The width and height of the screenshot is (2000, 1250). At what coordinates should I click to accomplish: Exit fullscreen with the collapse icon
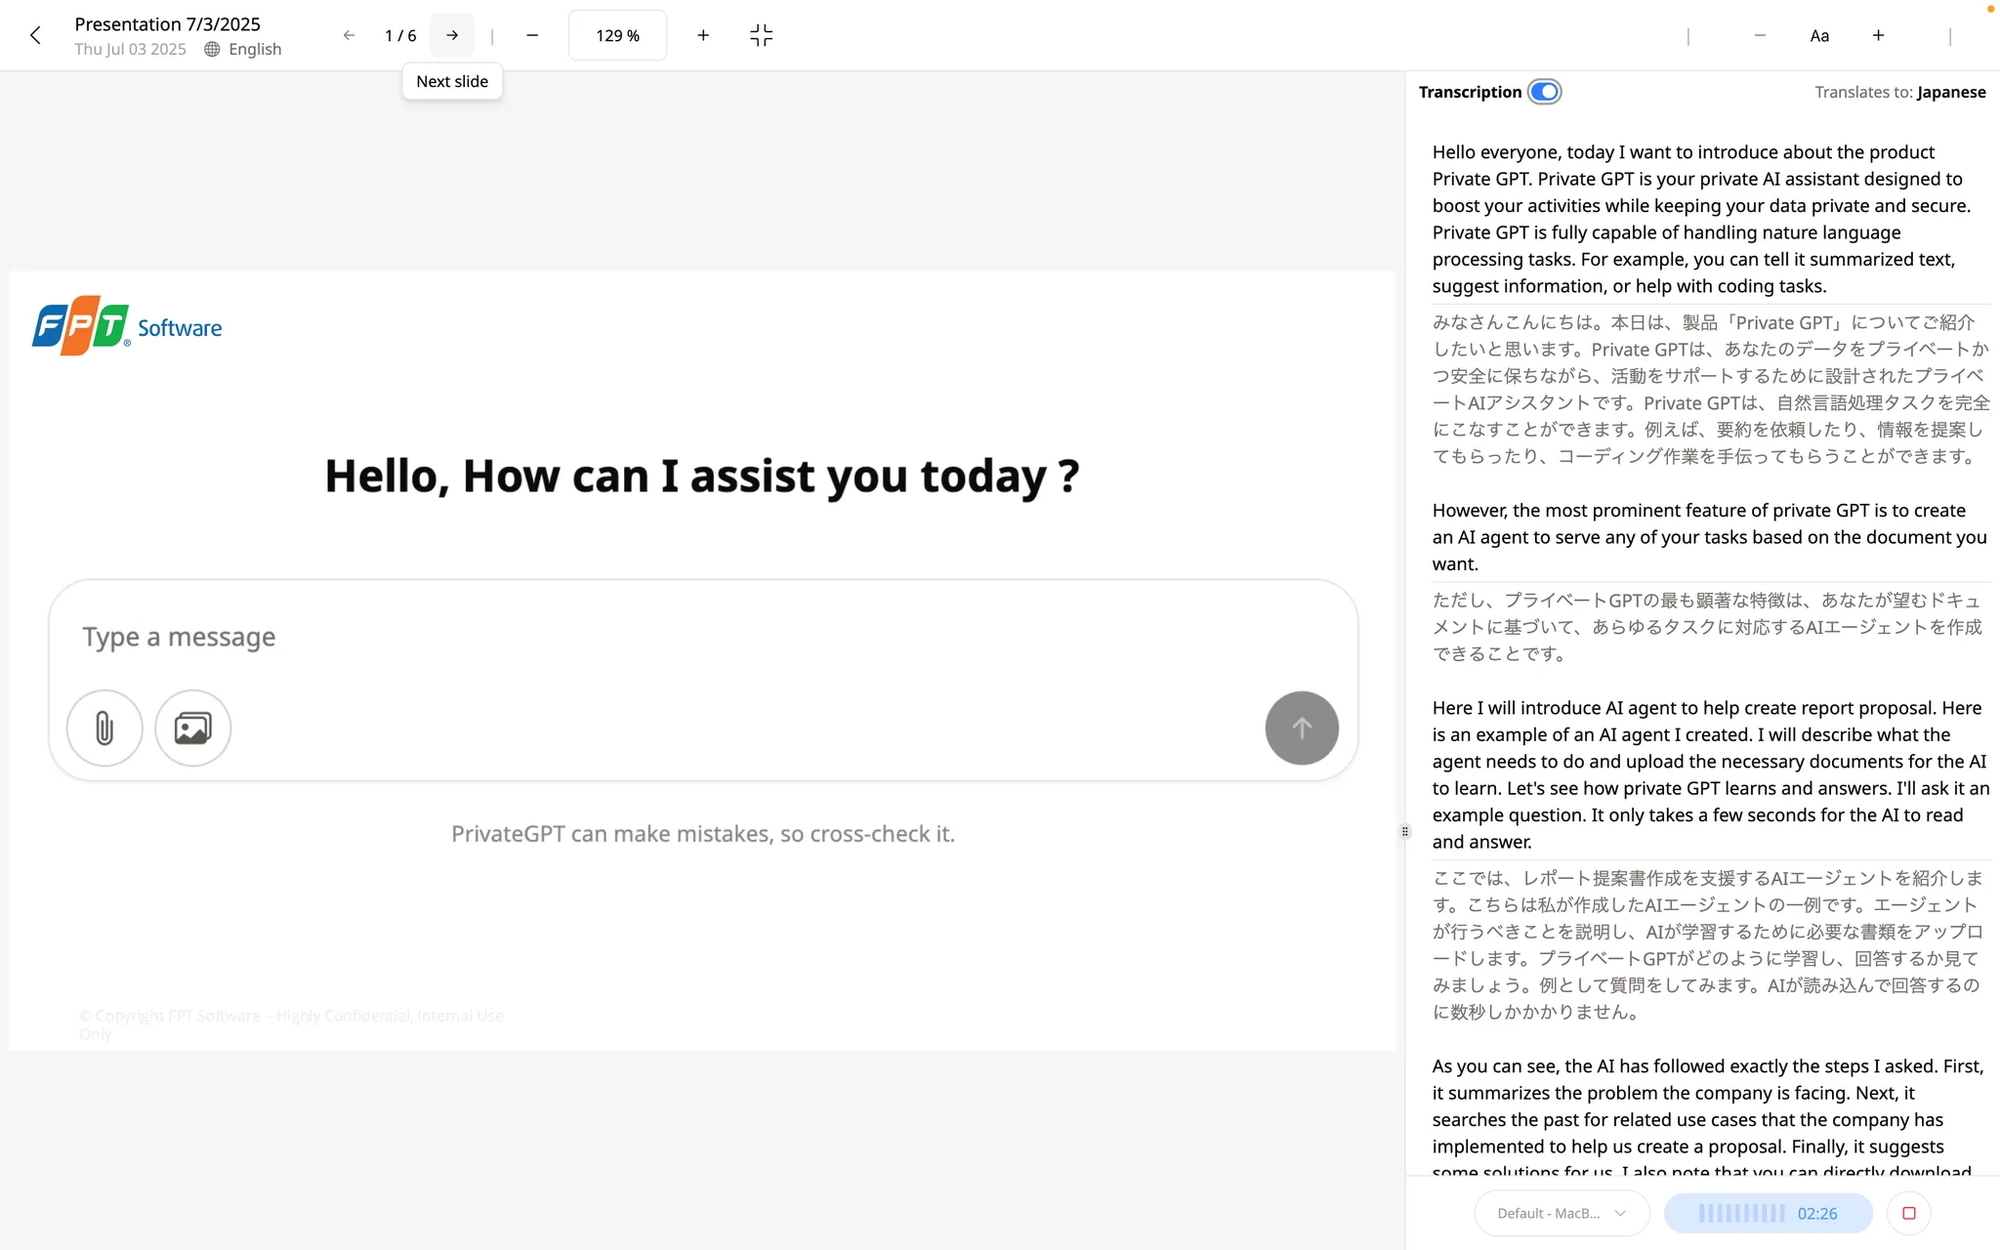coord(761,36)
